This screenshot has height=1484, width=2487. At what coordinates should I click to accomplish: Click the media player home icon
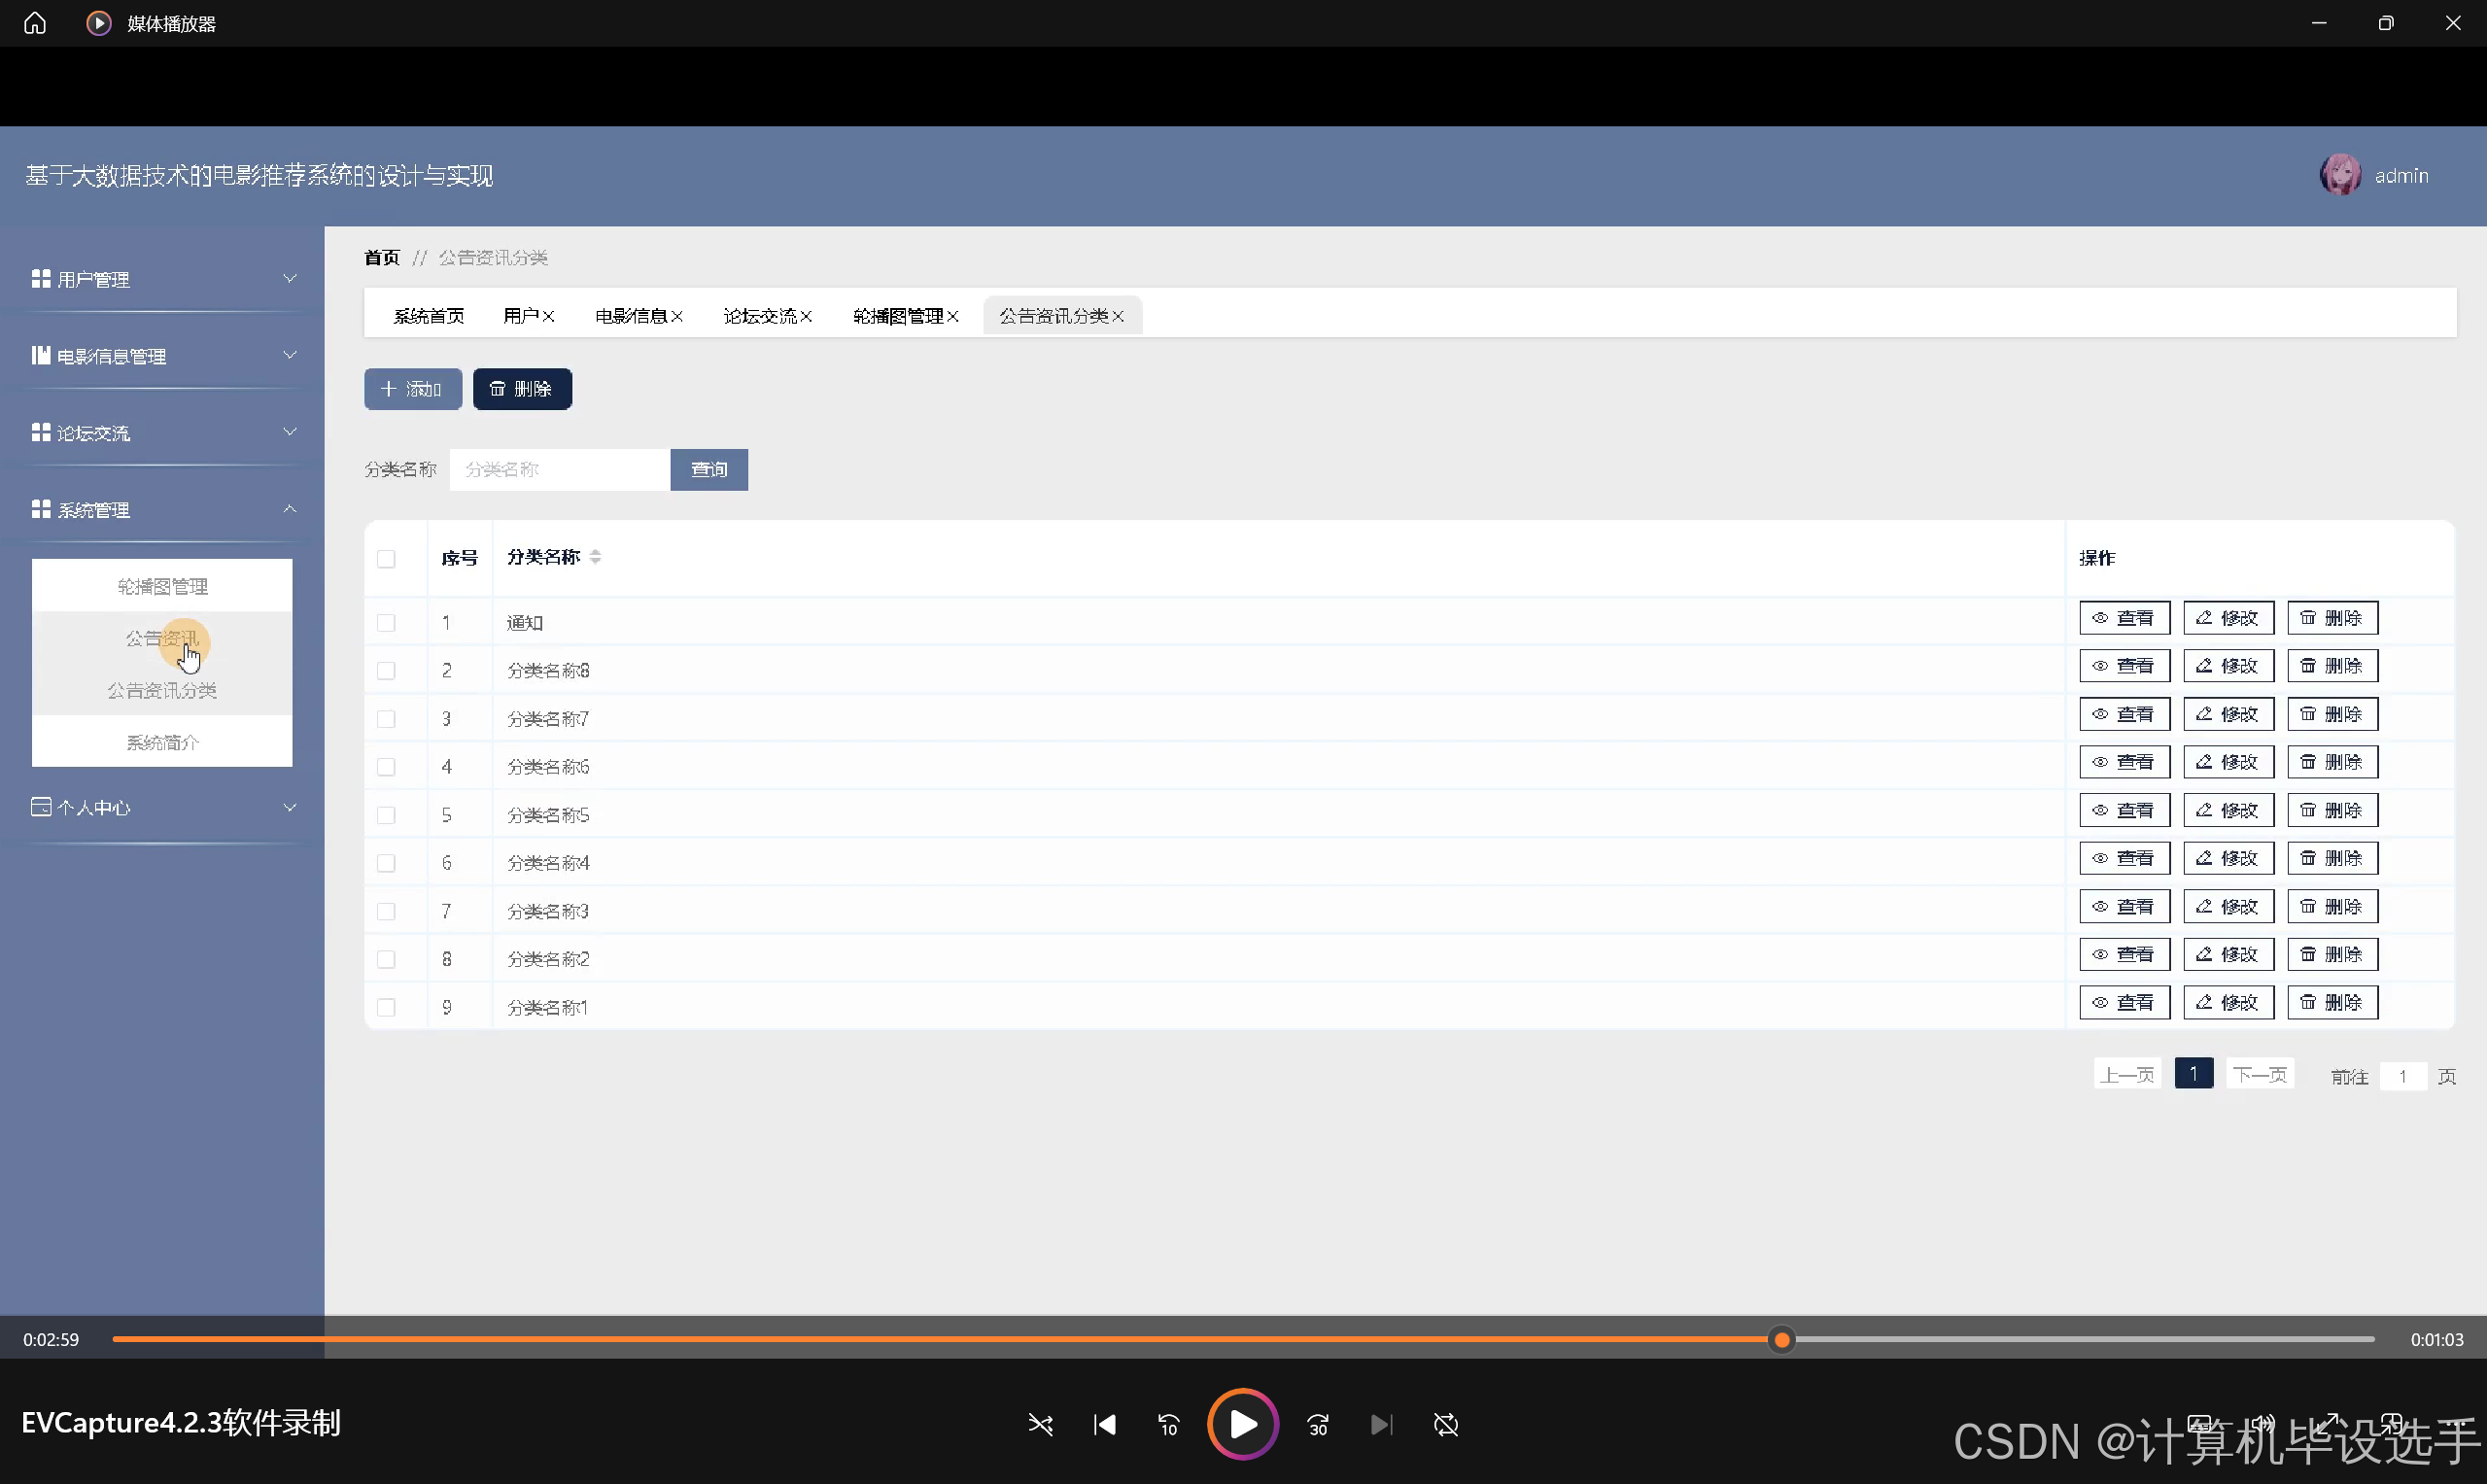[x=35, y=23]
